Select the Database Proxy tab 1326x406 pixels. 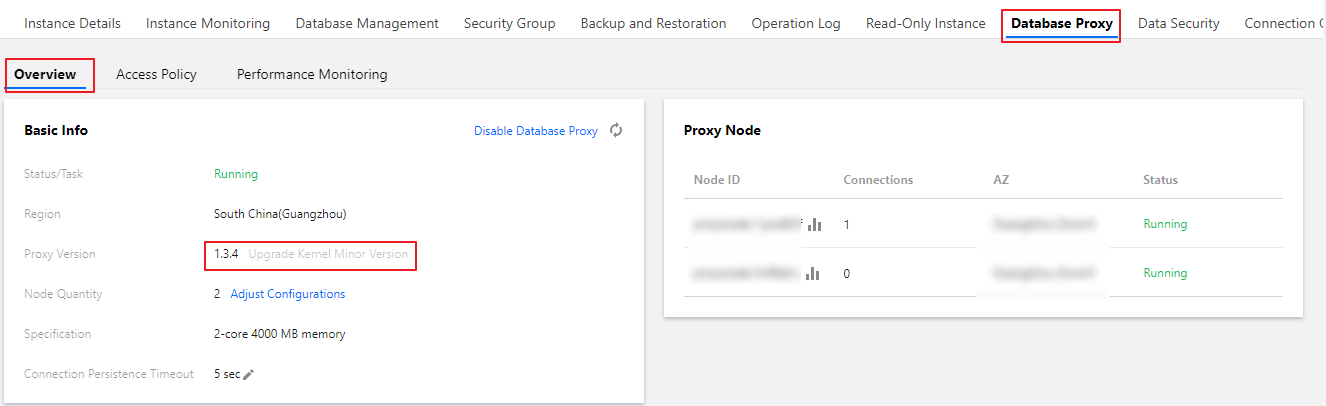pyautogui.click(x=1061, y=23)
